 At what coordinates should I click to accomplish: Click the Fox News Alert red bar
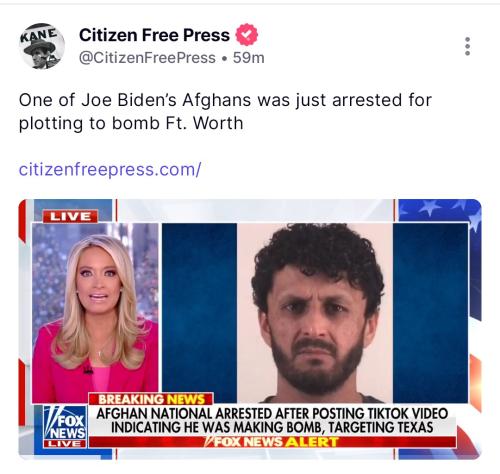272,442
